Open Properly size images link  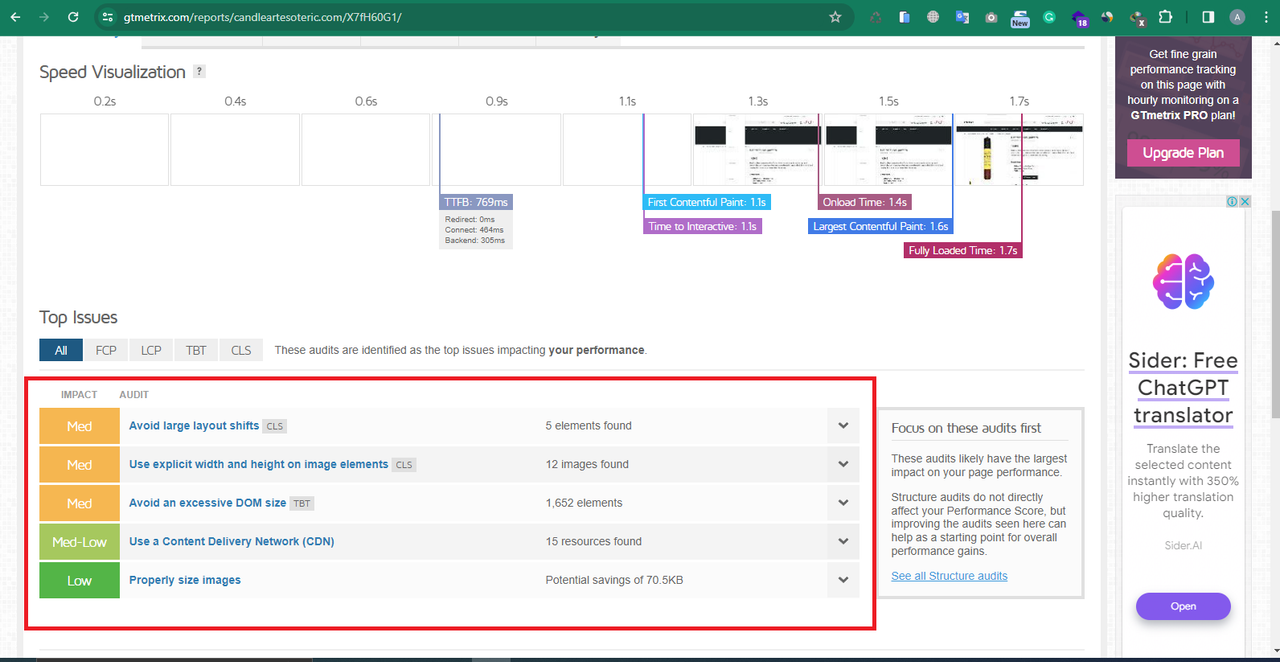pos(185,580)
